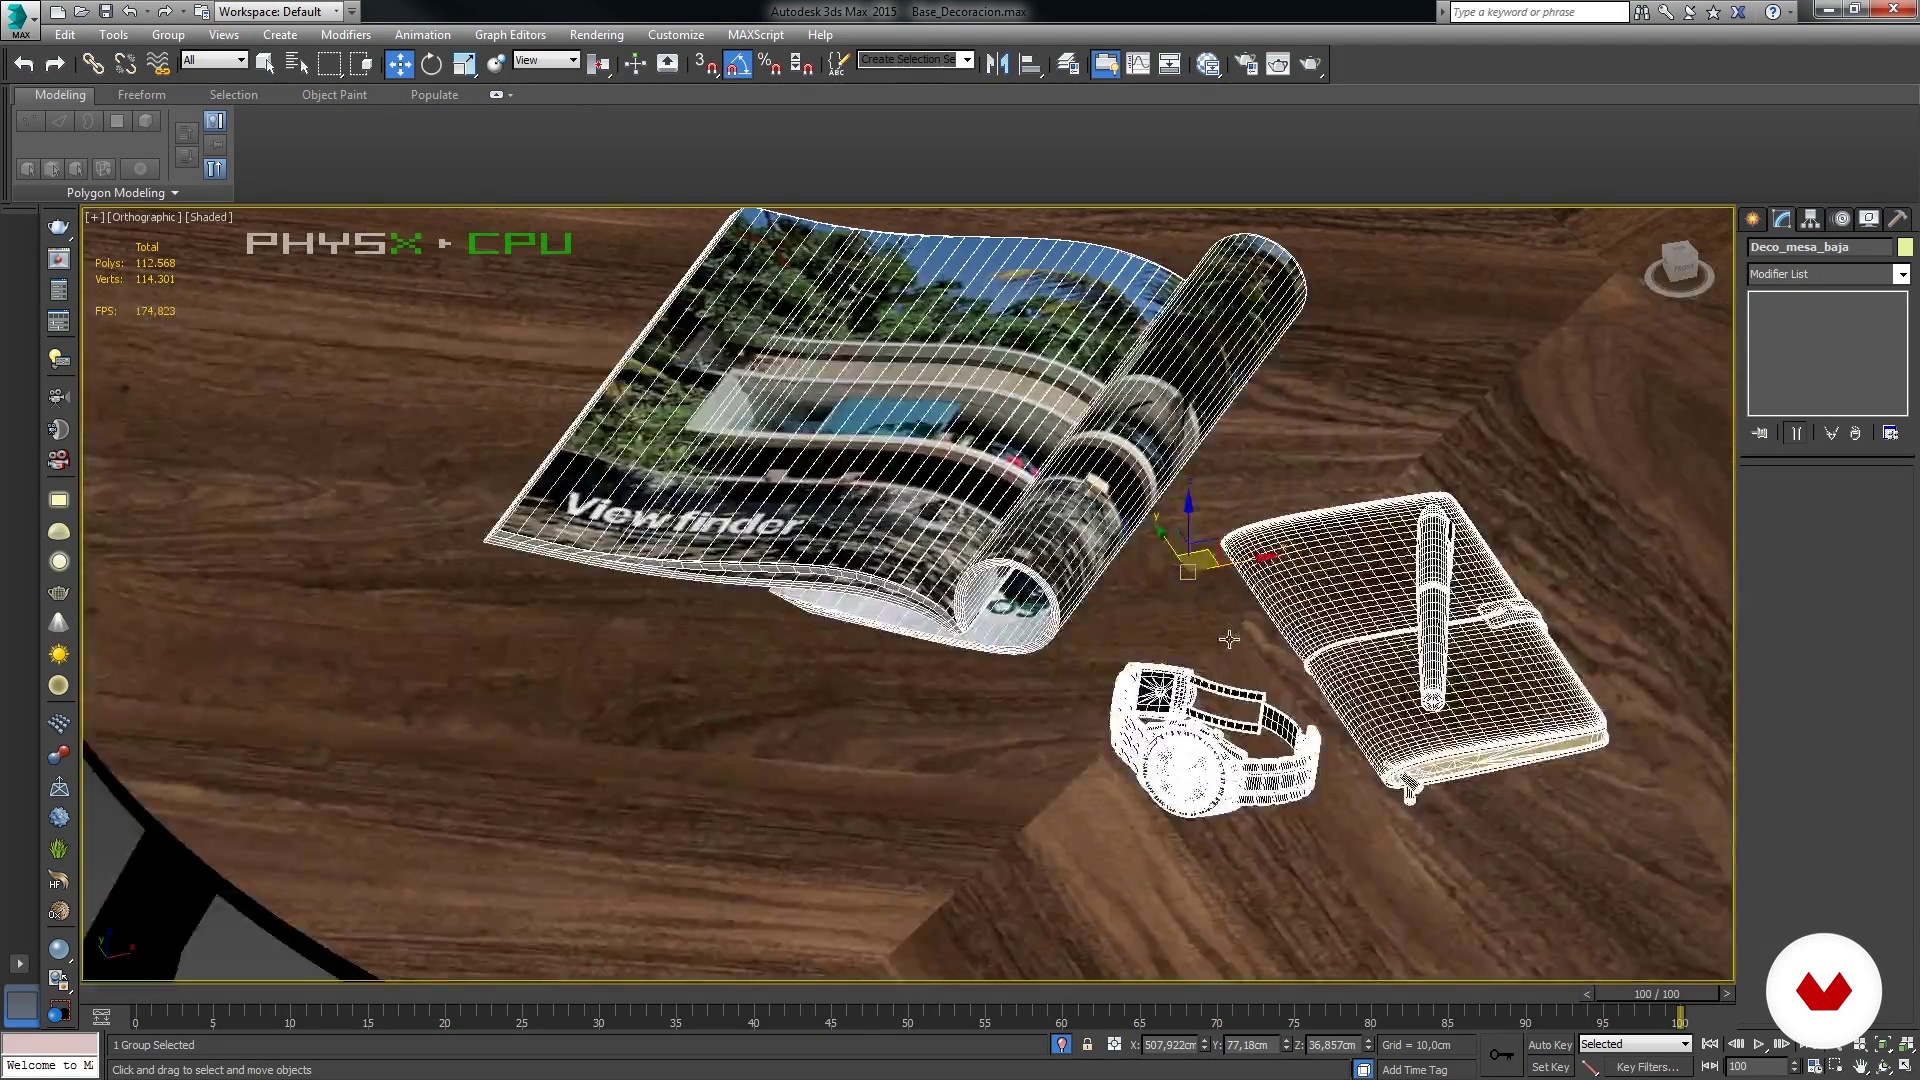Toggle Window/Crossing selection mode

(x=361, y=64)
